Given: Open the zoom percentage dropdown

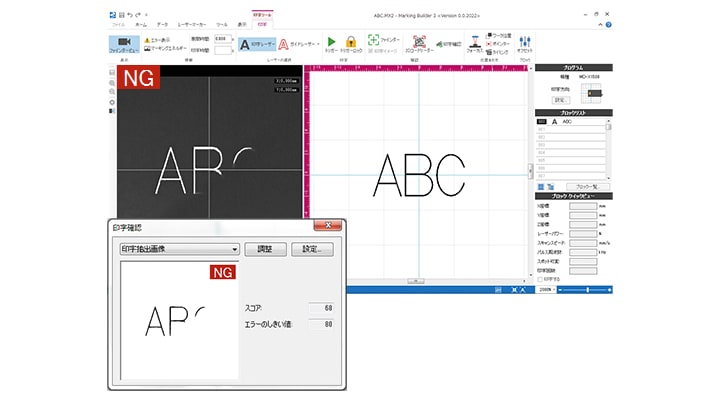Looking at the screenshot, I should tap(553, 289).
